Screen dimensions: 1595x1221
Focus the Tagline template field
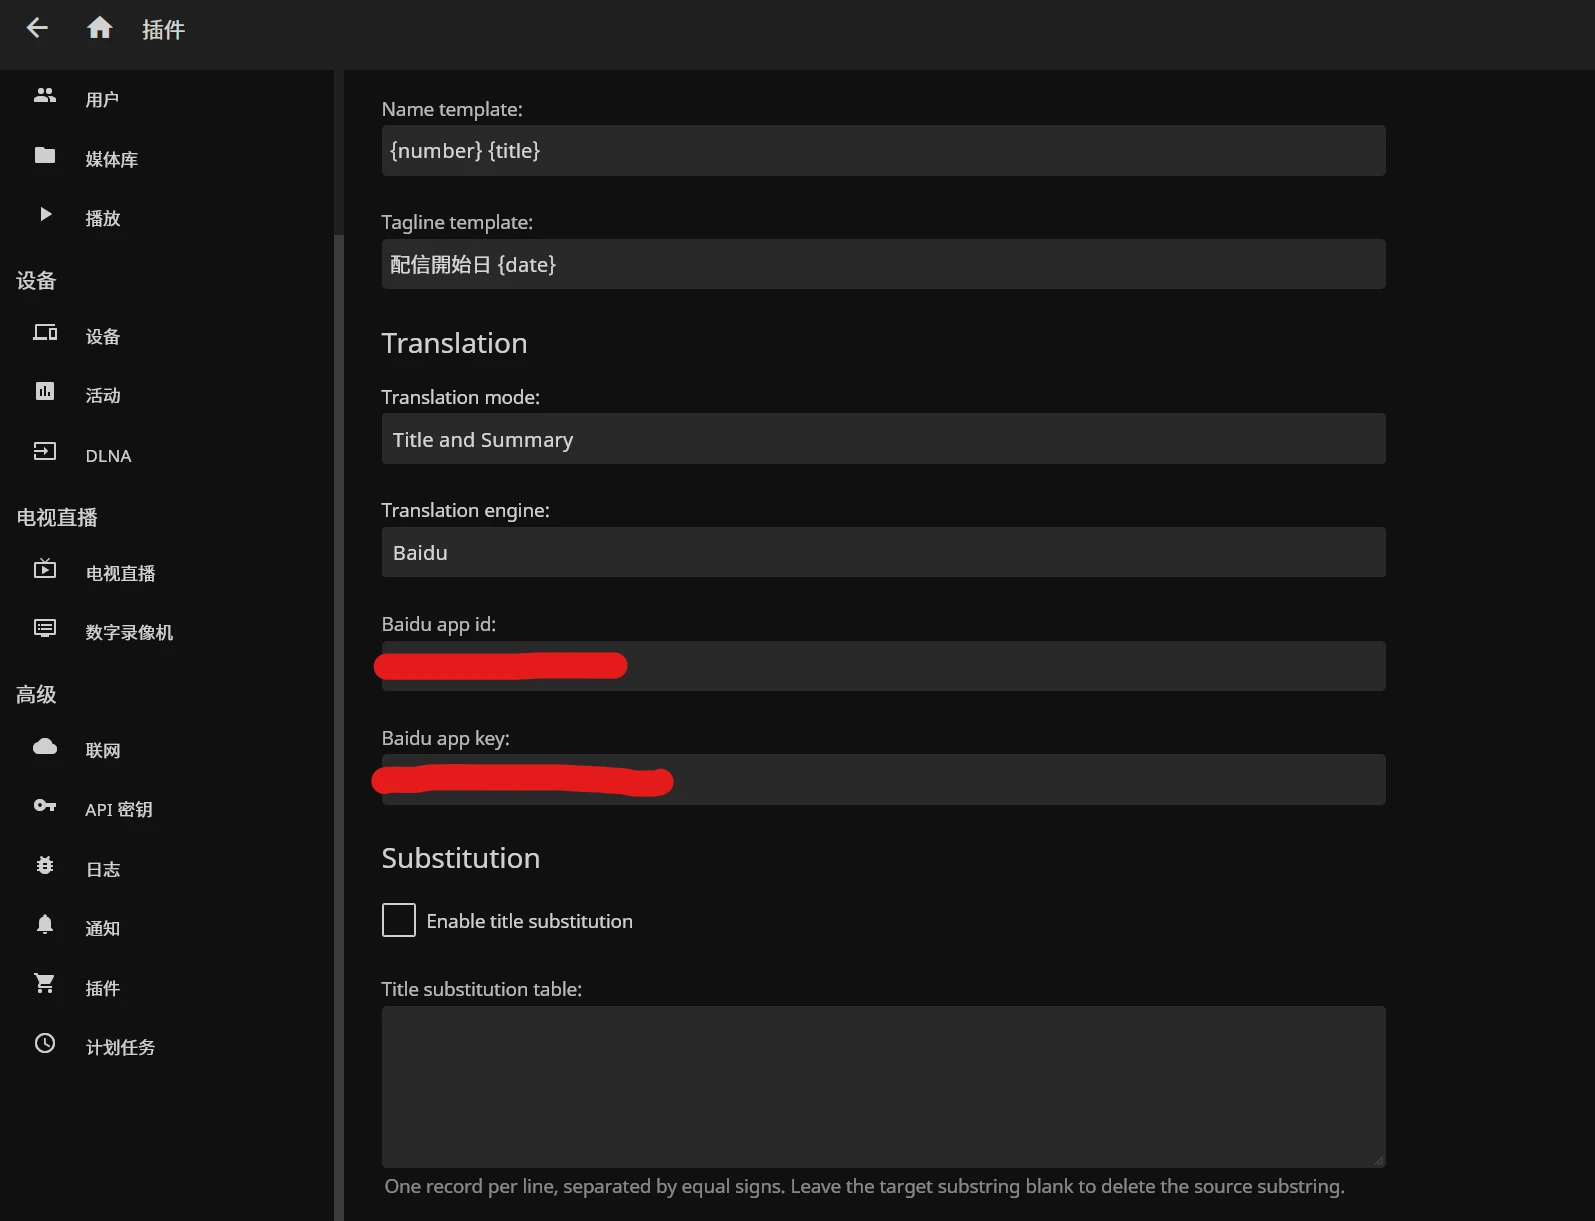coord(882,264)
